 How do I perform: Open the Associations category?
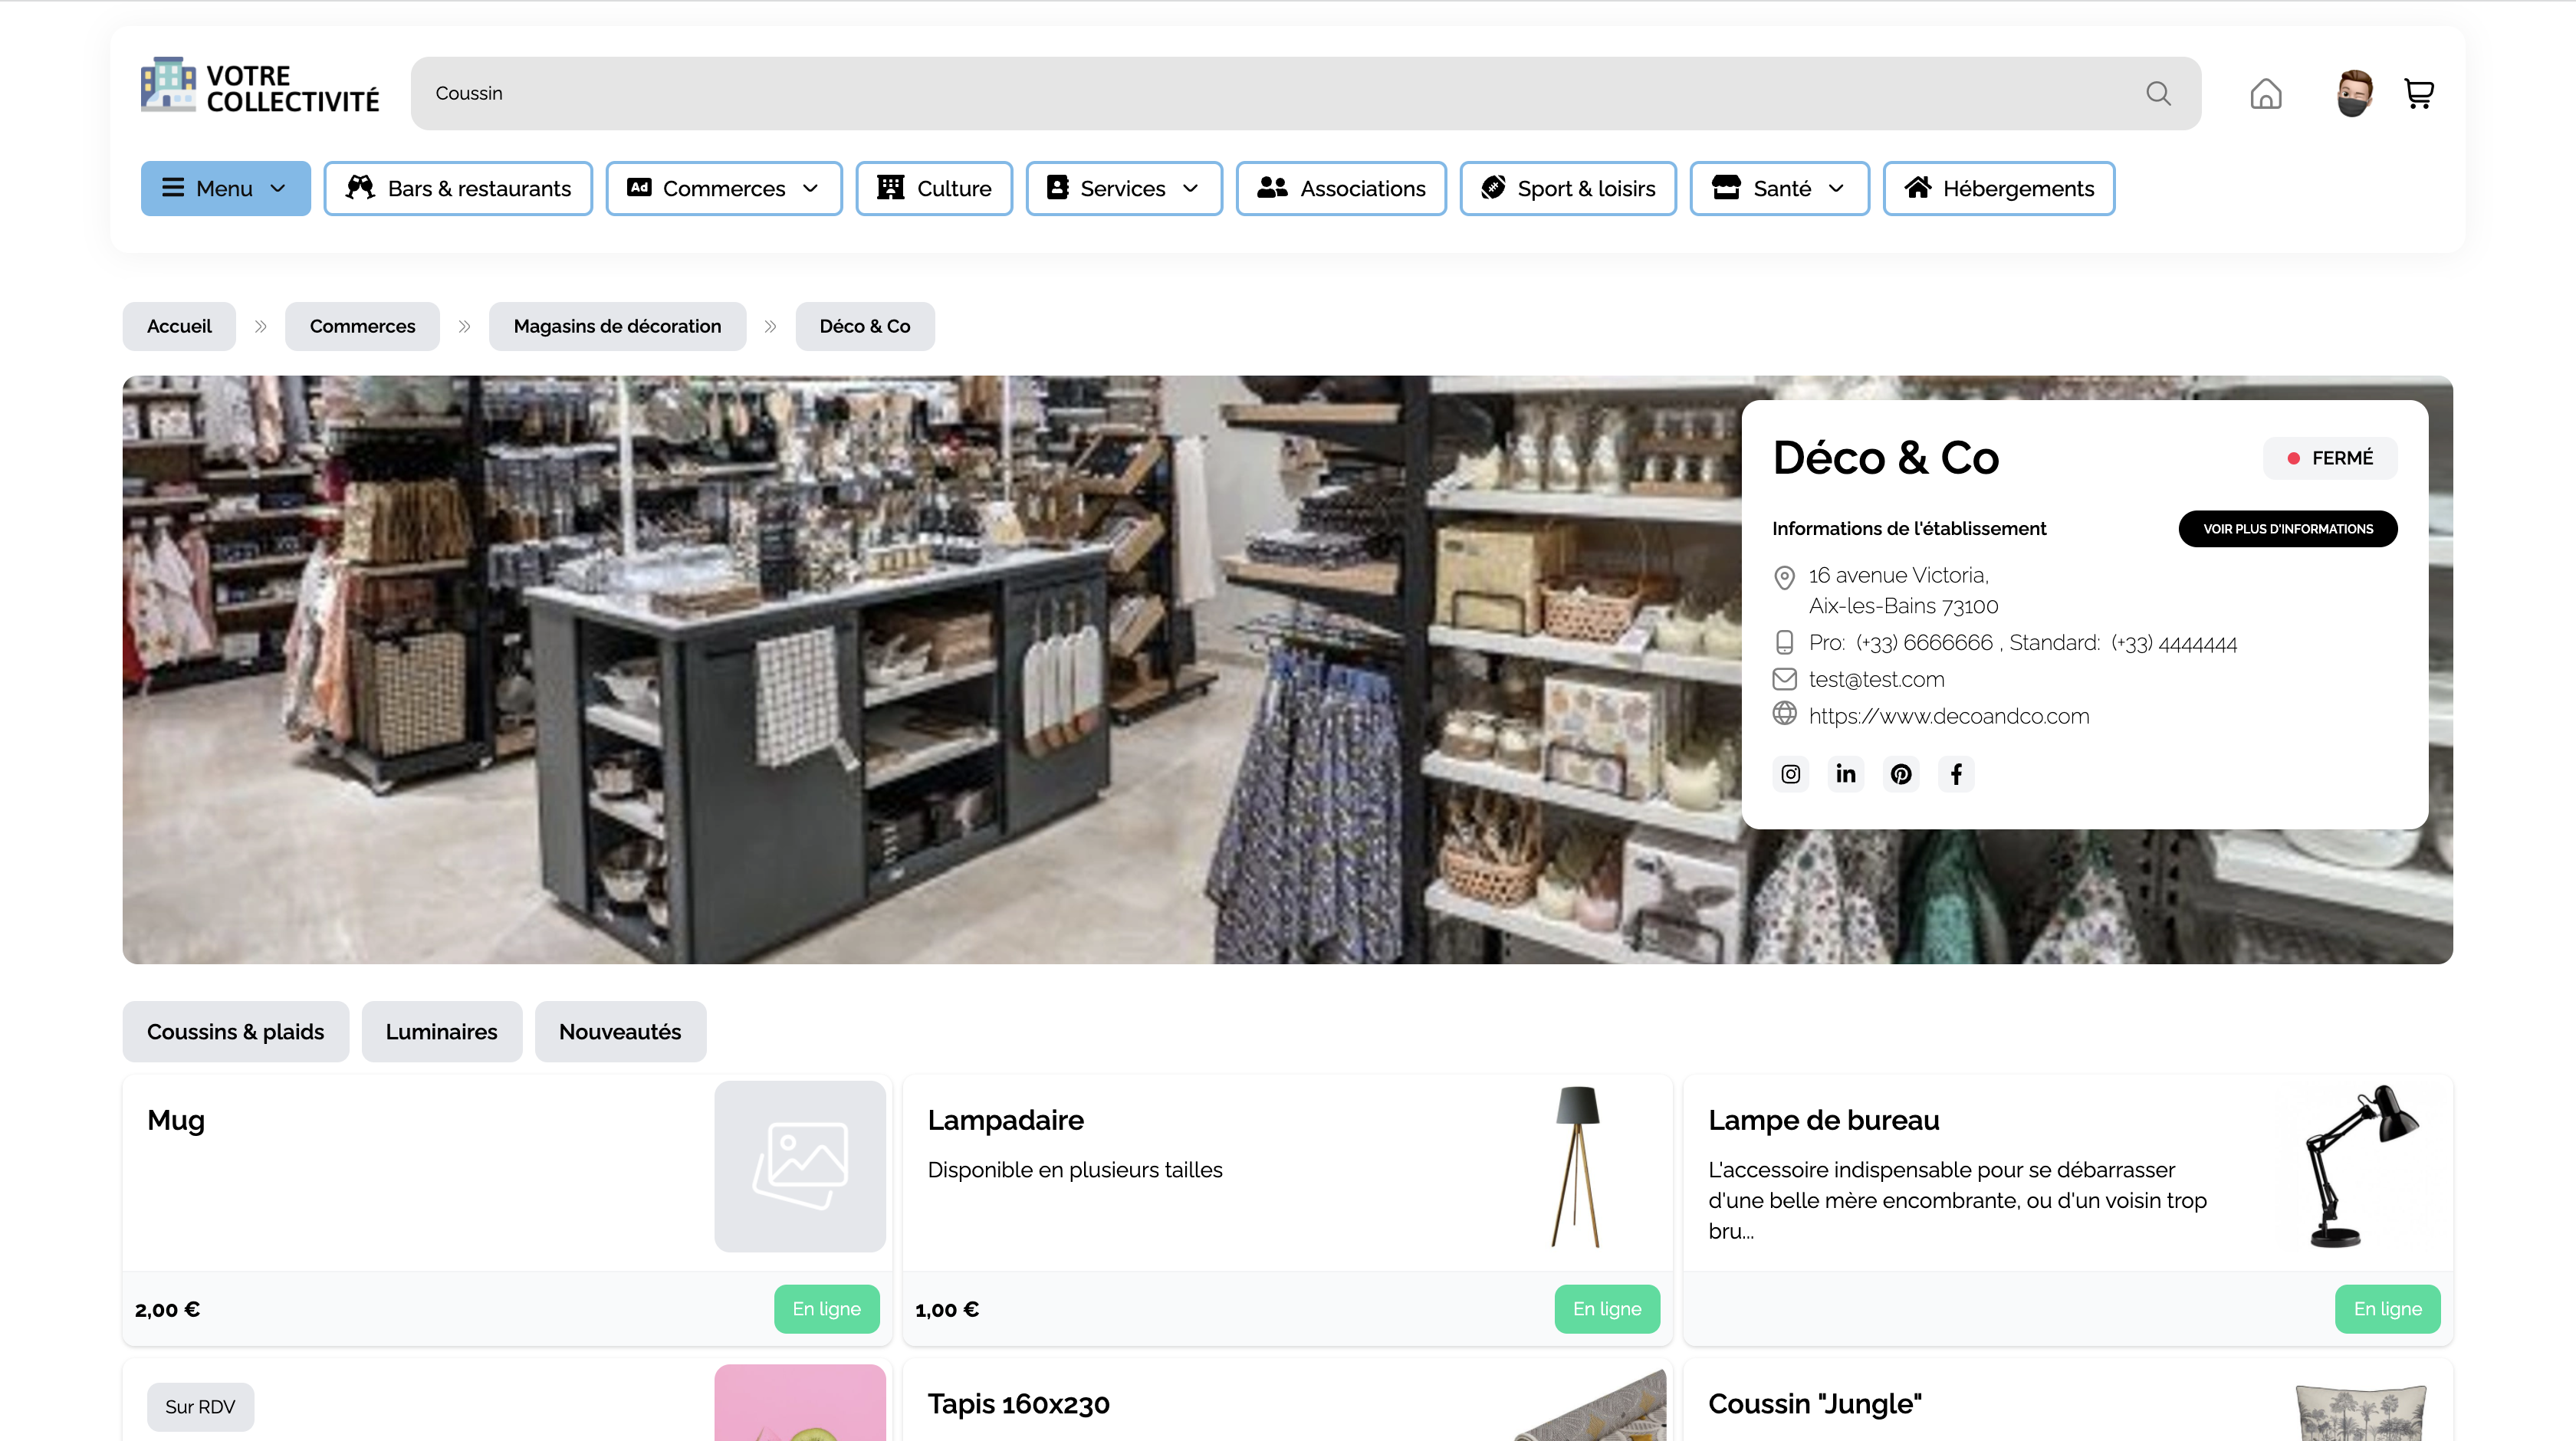[x=1341, y=188]
